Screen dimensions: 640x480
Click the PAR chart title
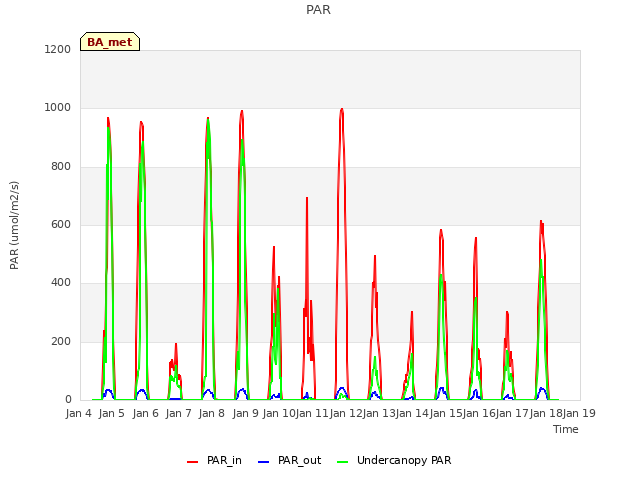point(318,9)
